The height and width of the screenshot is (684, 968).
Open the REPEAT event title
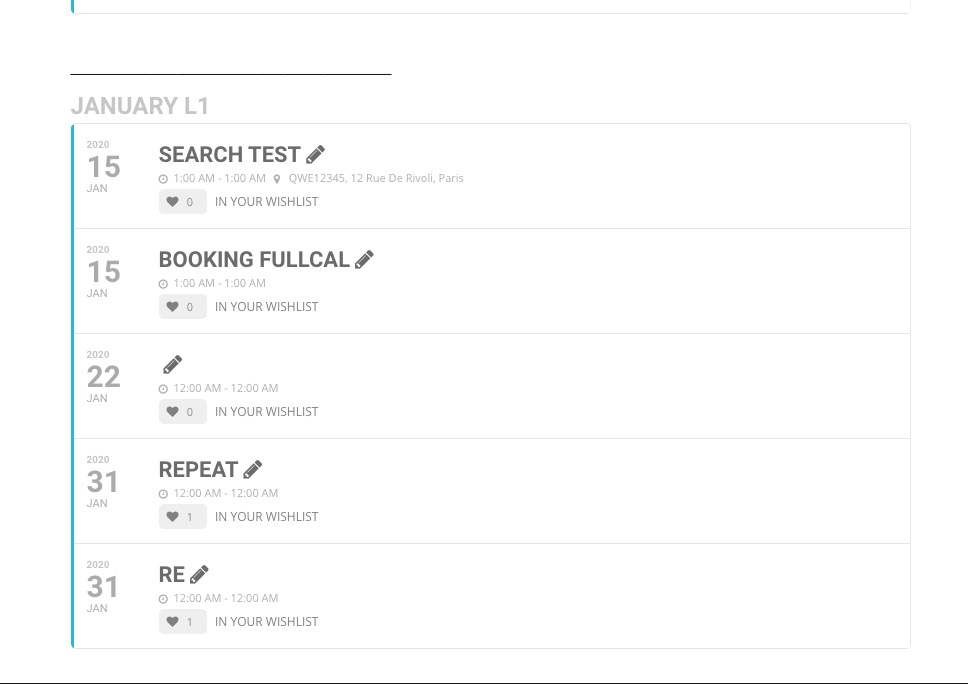click(198, 470)
